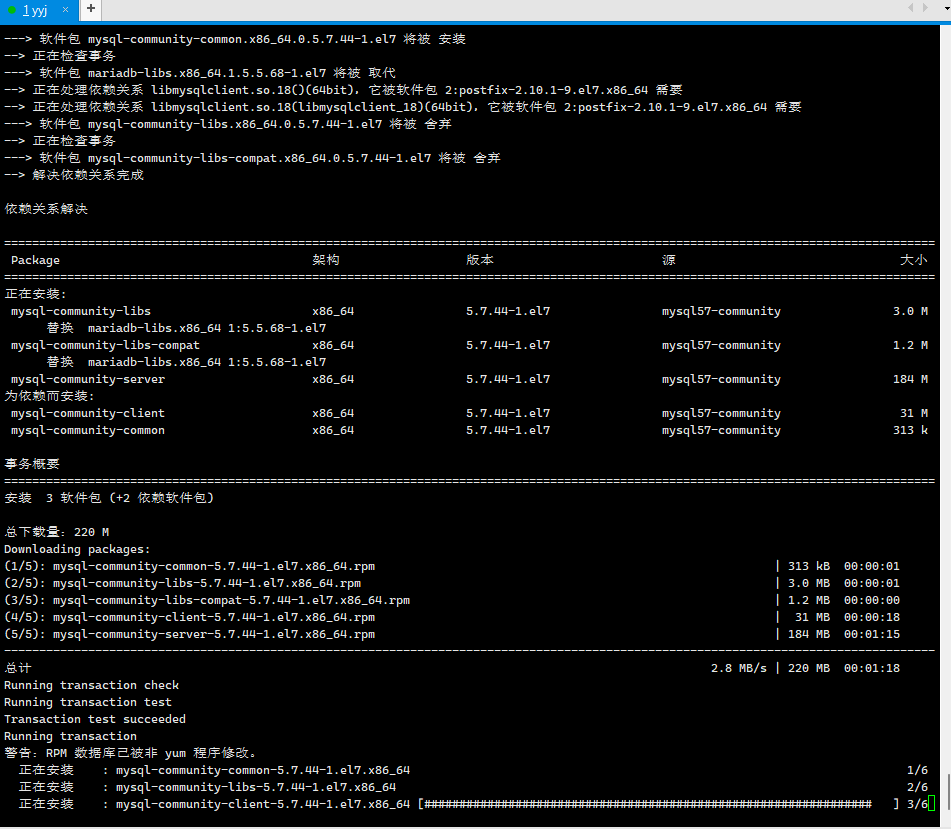The image size is (951, 829).
Task: Click the '2/6' install counter
Action: pos(917,787)
